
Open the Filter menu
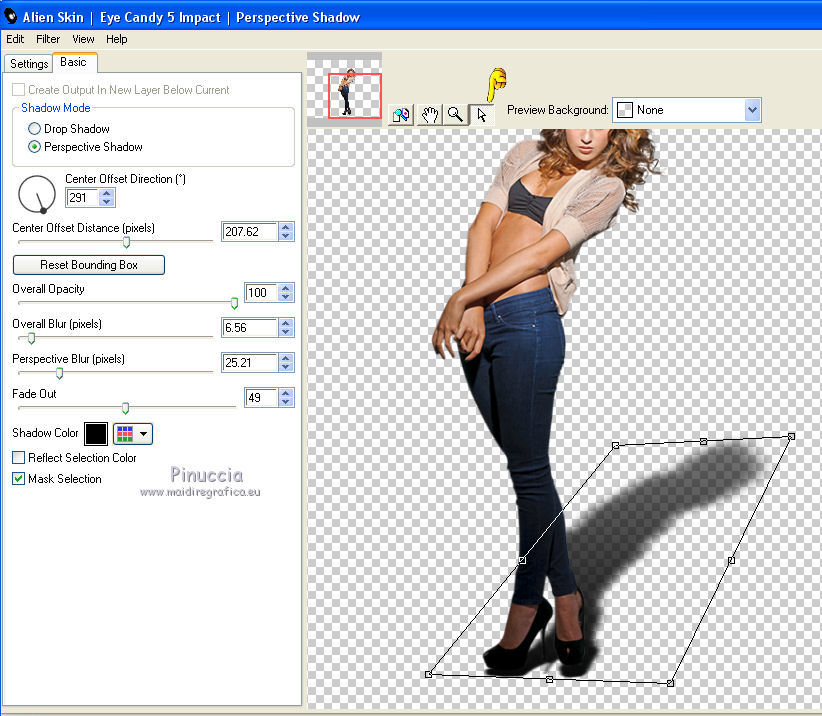48,39
